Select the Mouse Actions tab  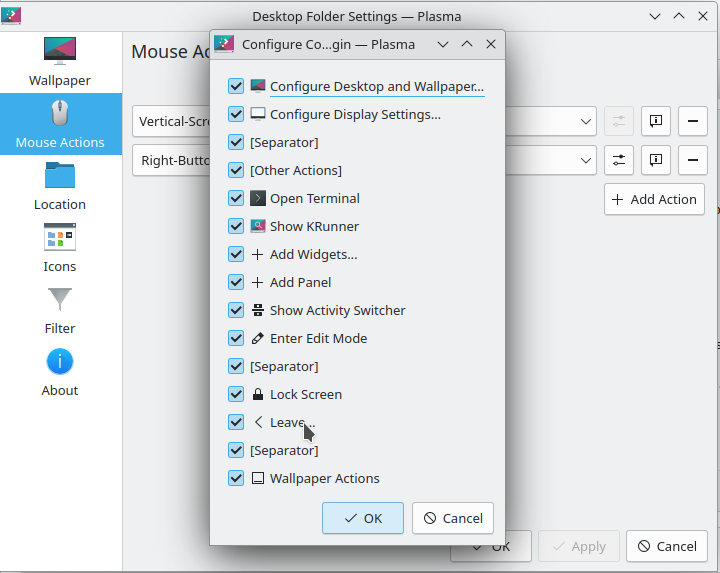(x=60, y=124)
